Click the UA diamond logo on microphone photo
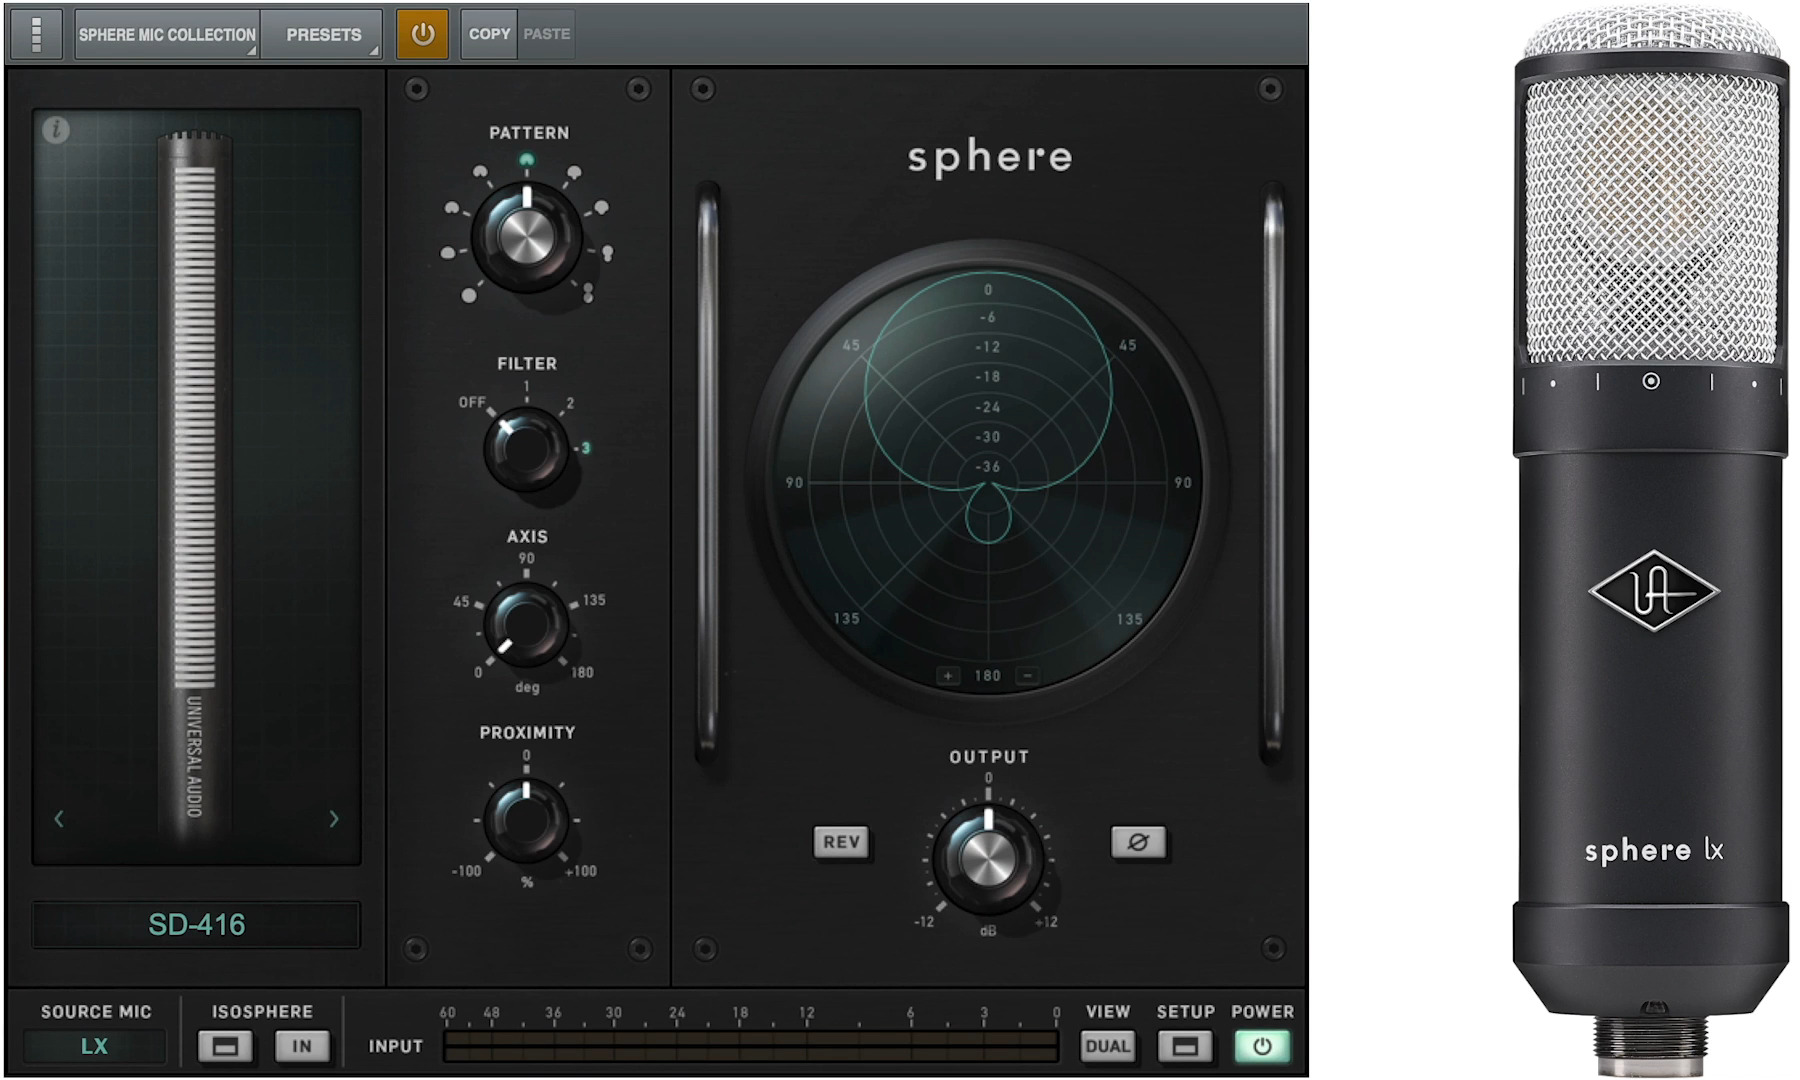This screenshot has width=1800, height=1080. coord(1653,590)
